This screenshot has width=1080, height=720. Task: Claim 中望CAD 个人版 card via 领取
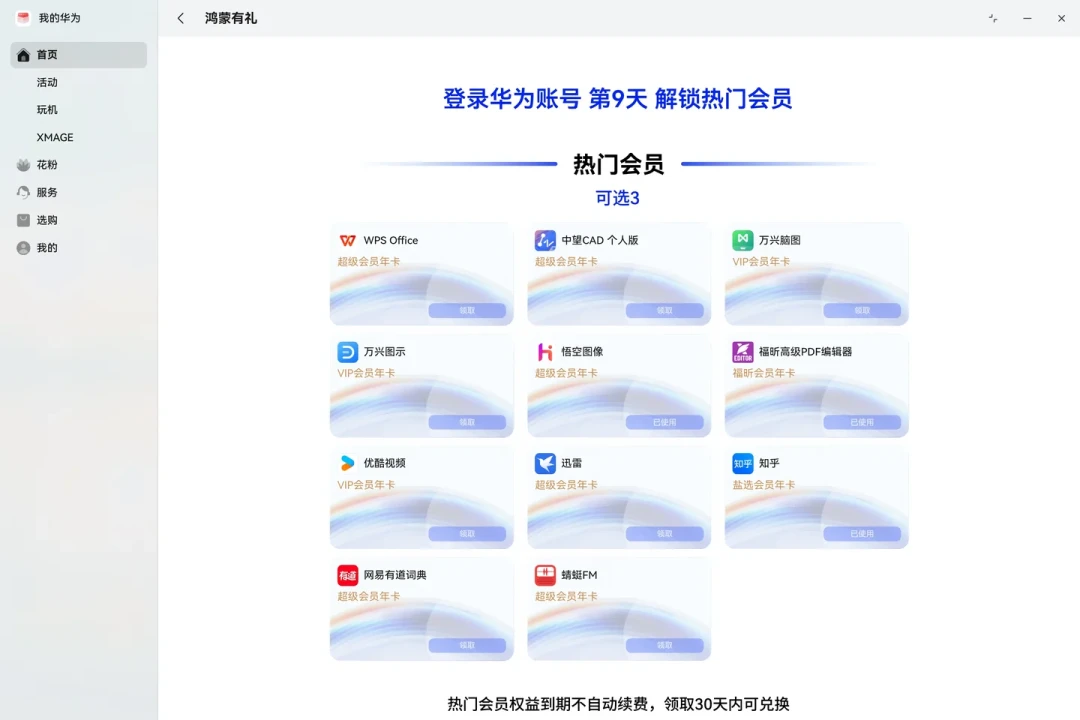665,311
